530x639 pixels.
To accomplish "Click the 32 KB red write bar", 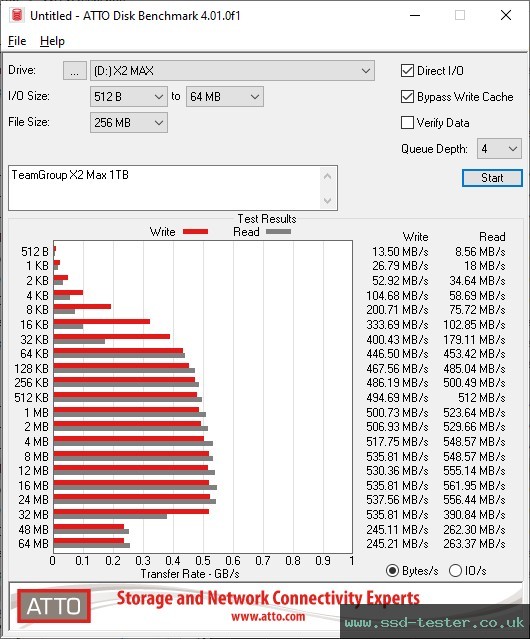I will 112,337.
